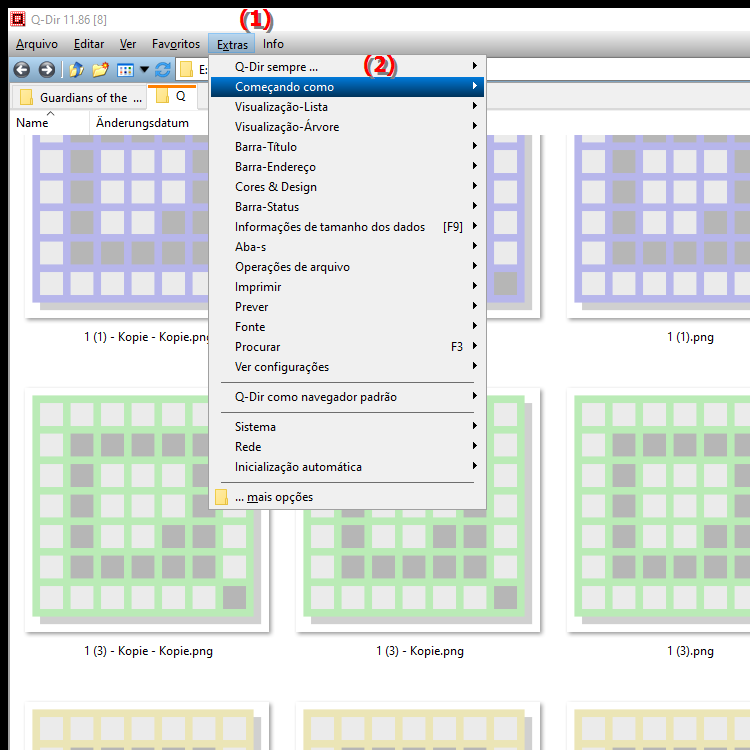750x750 pixels.
Task: Sort by the Änderungsdatum column header
Action: pyautogui.click(x=149, y=123)
